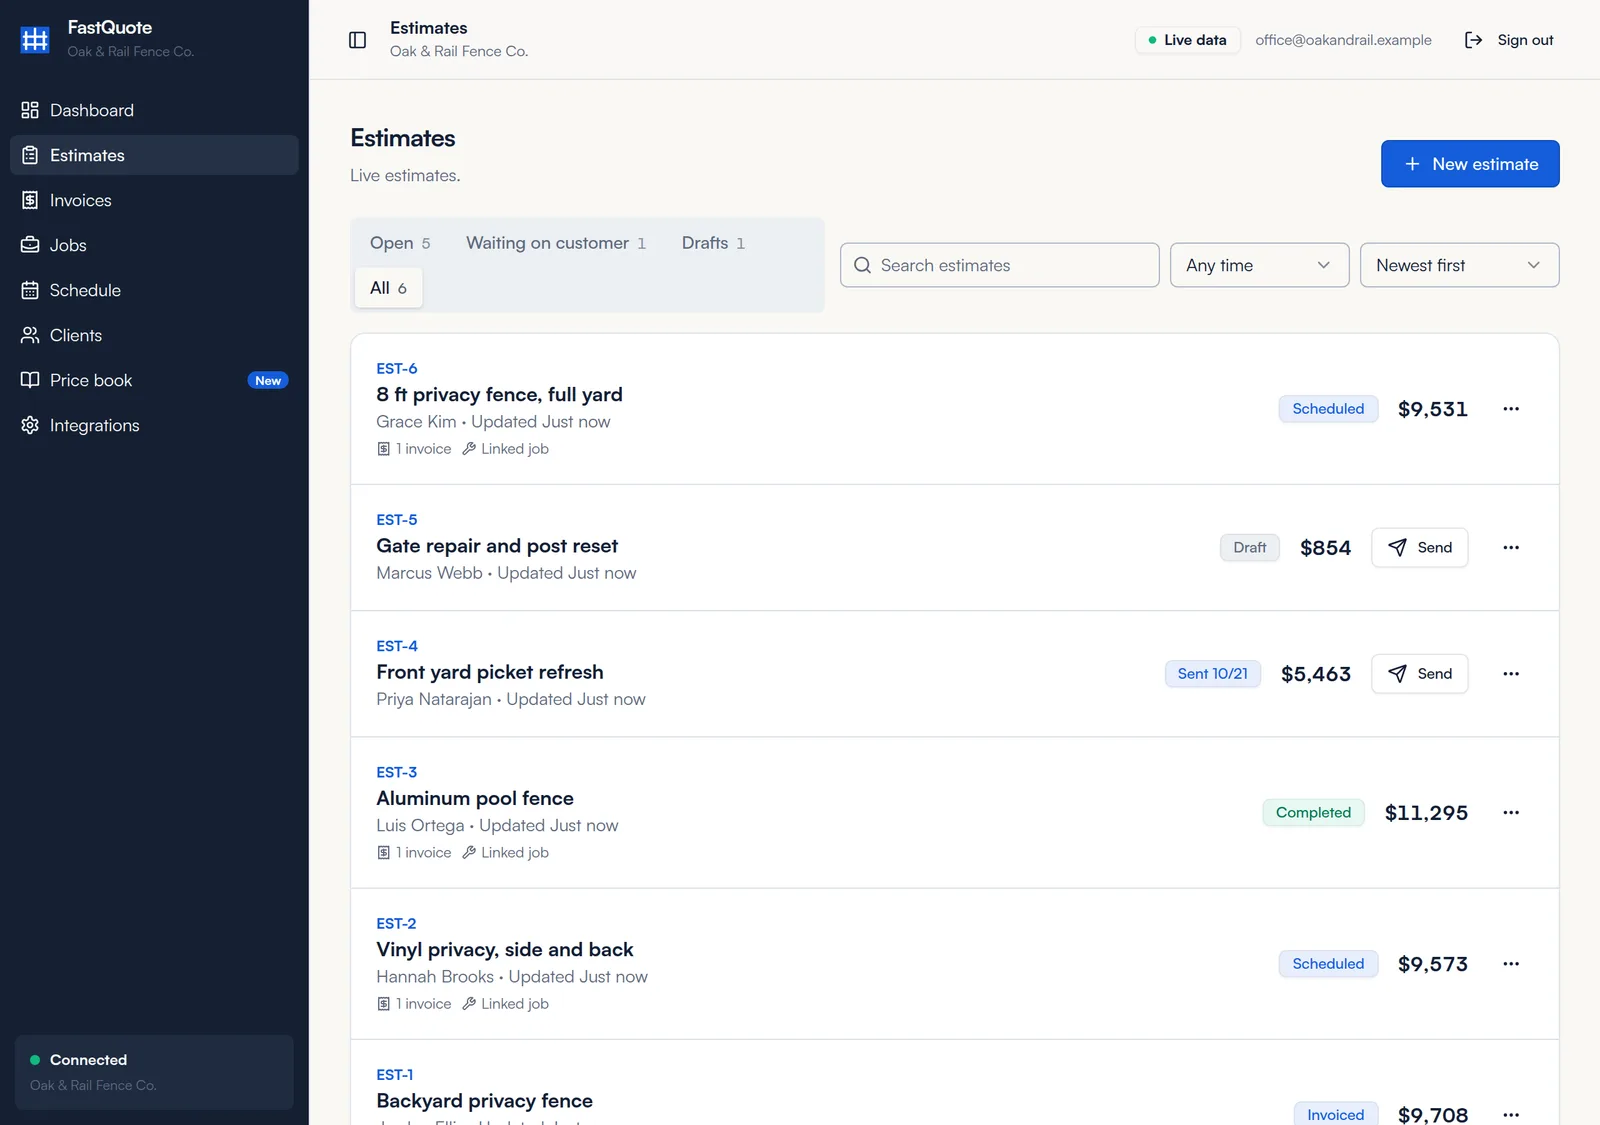This screenshot has width=1600, height=1125.
Task: Open Aluminum pool fence estimate
Action: point(475,798)
